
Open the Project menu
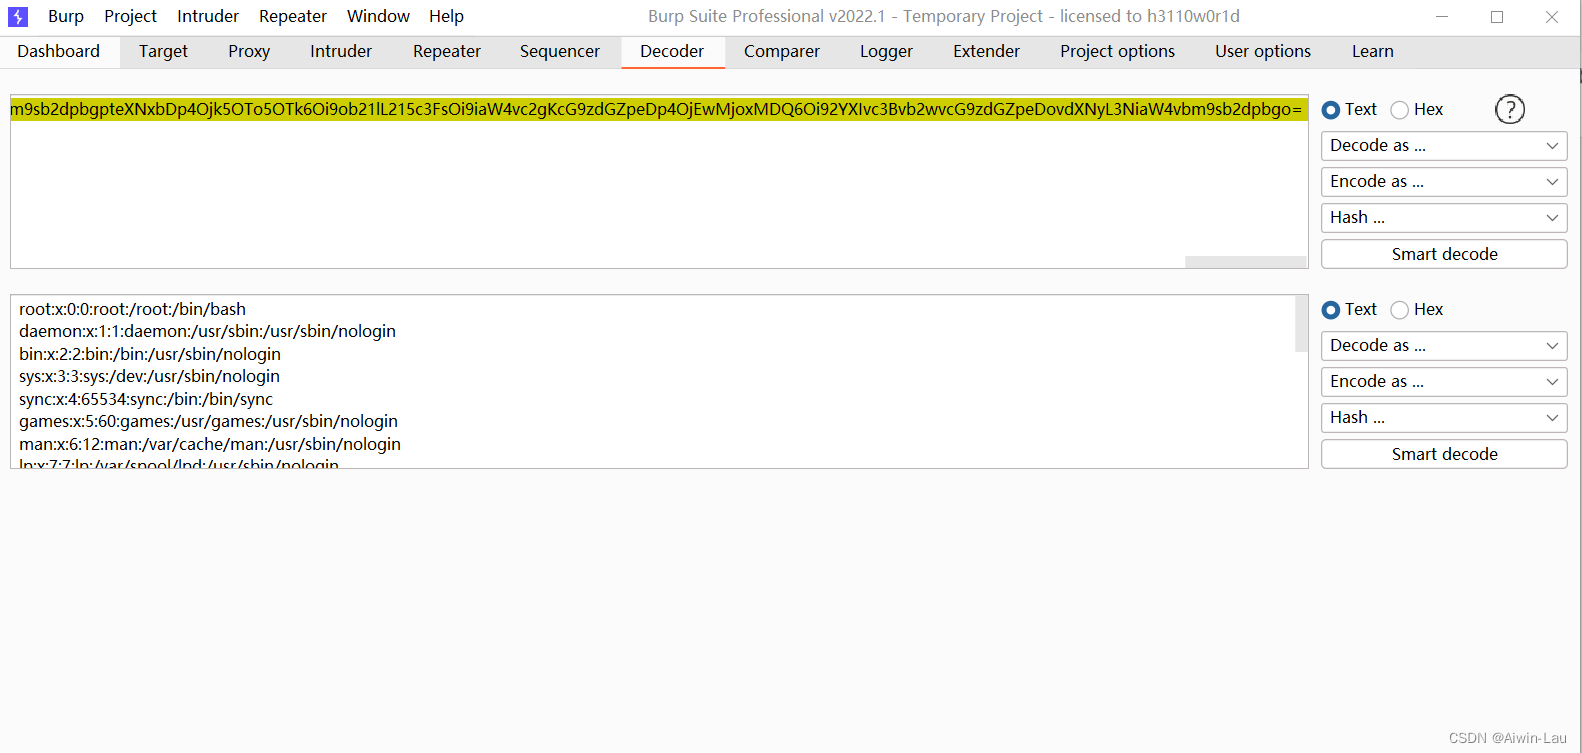coord(130,16)
